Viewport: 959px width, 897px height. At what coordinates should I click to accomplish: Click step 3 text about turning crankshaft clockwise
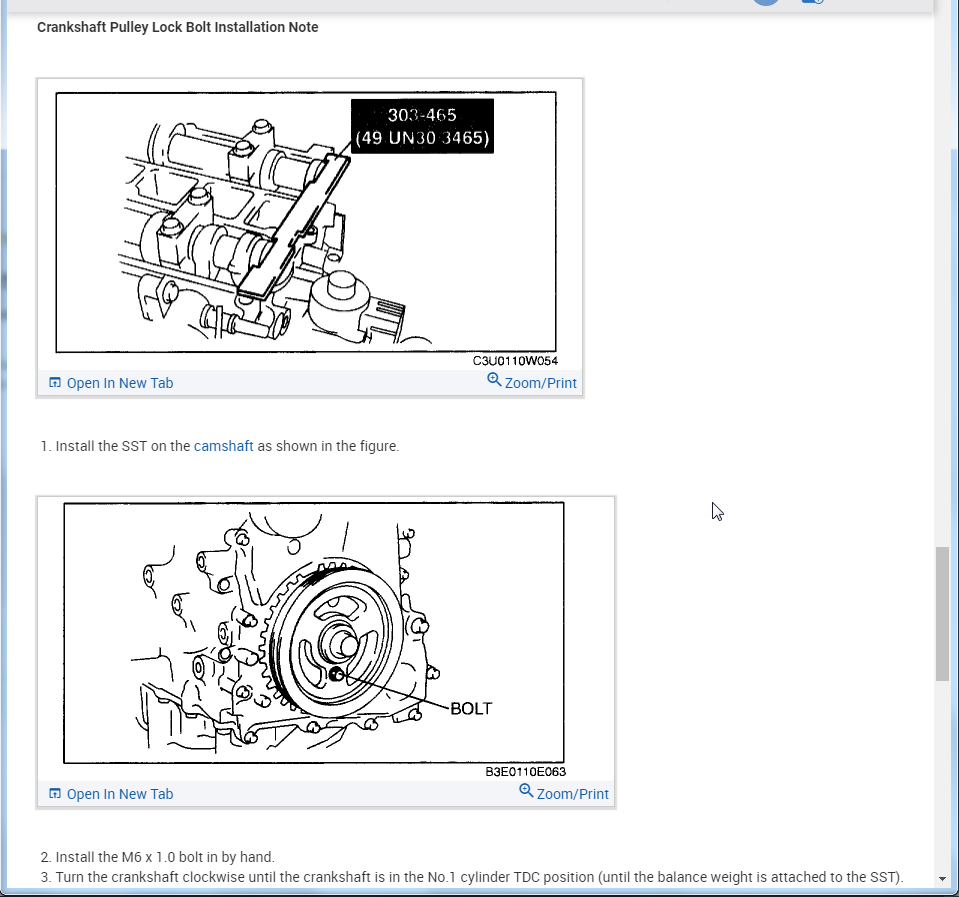[x=472, y=877]
